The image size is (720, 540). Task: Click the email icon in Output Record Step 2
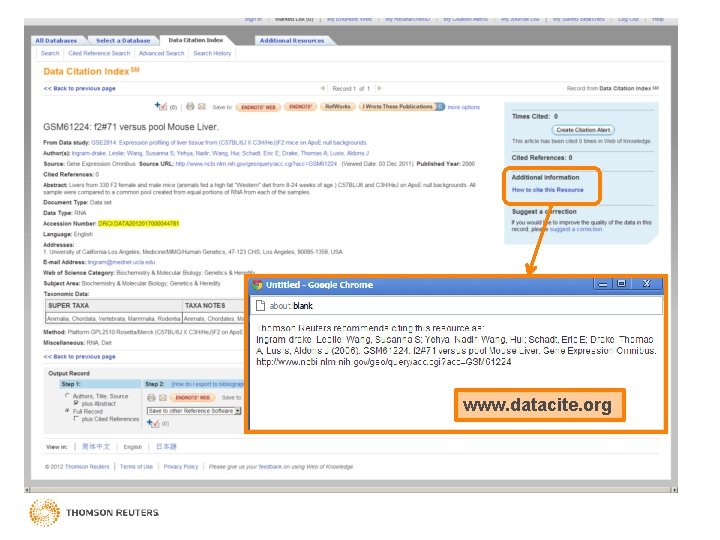163,398
